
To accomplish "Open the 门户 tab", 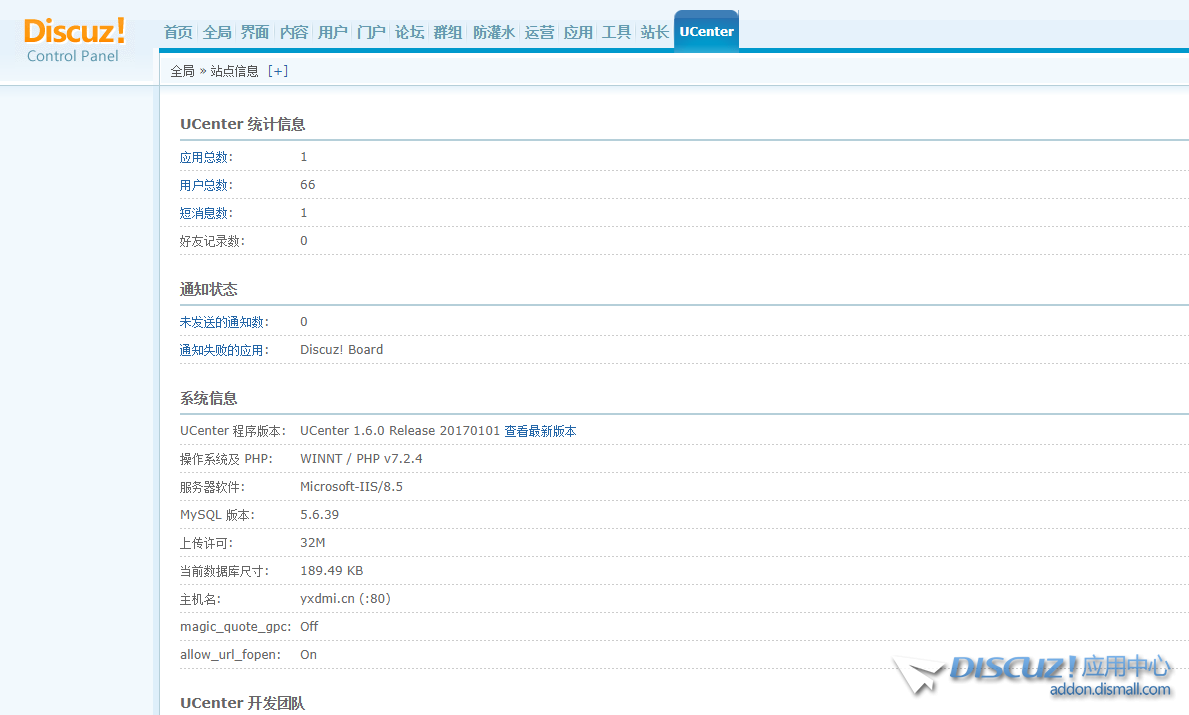I will point(371,32).
